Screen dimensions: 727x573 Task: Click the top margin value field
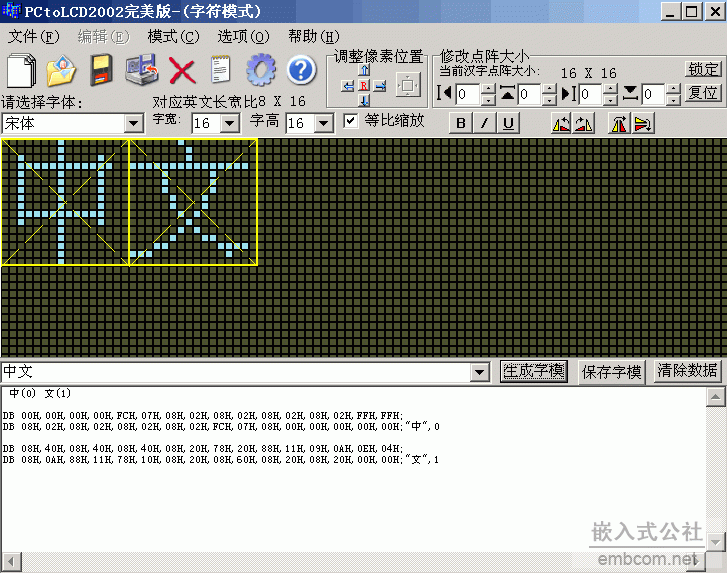point(530,94)
